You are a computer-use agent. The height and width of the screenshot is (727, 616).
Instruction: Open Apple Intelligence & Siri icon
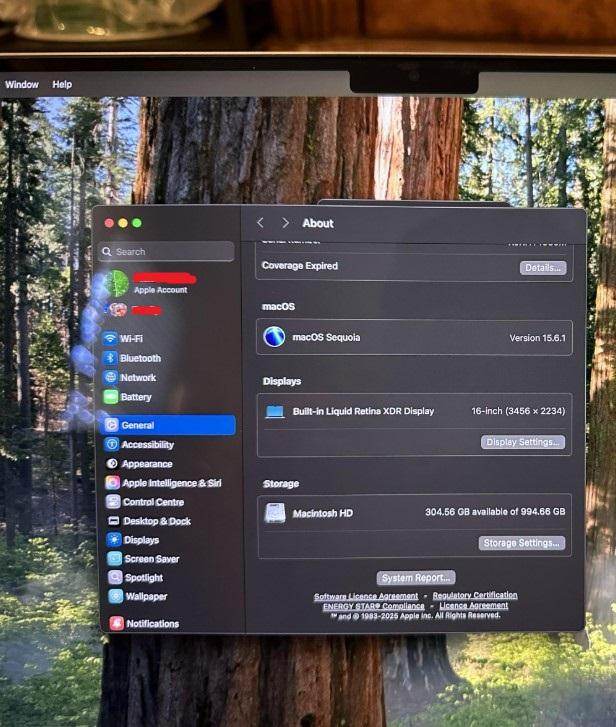[x=112, y=483]
